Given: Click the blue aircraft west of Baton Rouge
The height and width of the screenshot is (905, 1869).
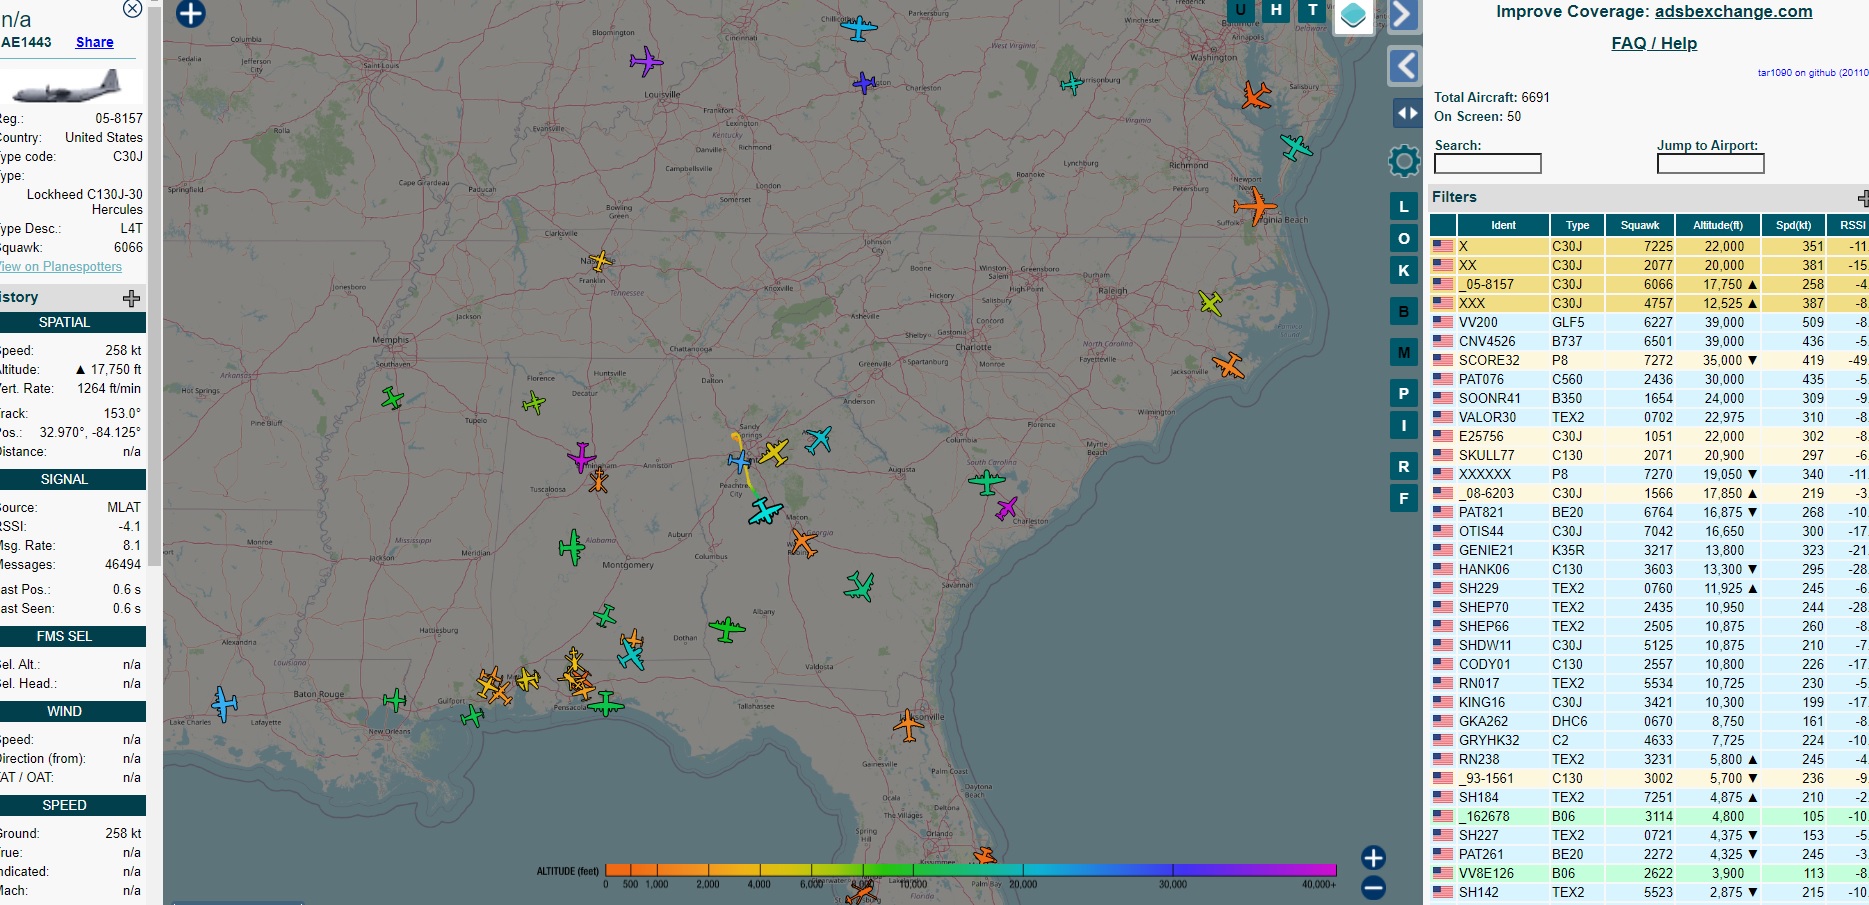Looking at the screenshot, I should [x=224, y=704].
